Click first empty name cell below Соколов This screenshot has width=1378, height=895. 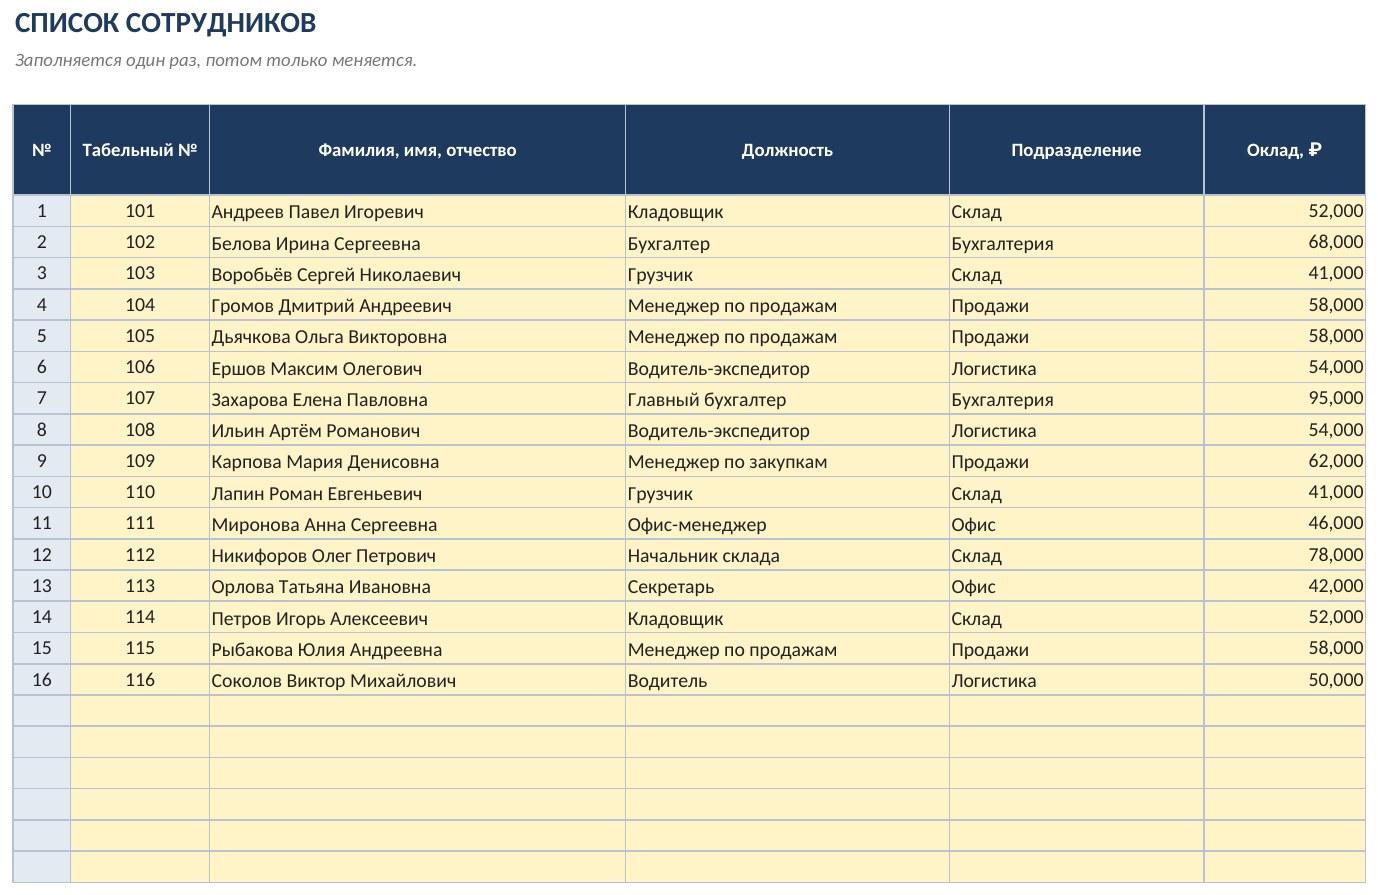coord(417,711)
